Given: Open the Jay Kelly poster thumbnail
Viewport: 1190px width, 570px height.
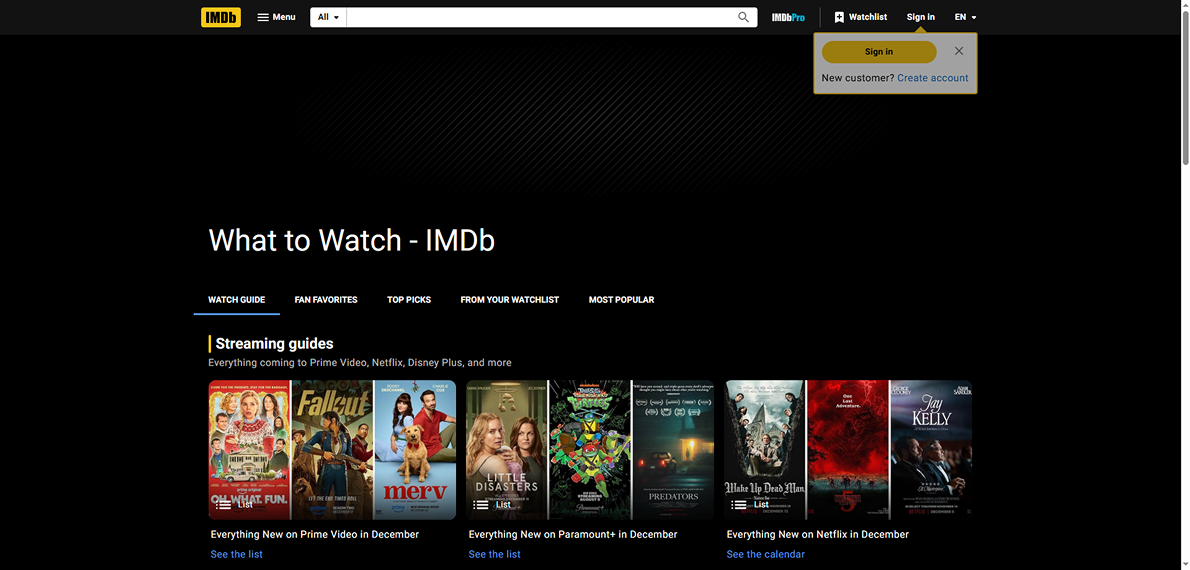Looking at the screenshot, I should tap(931, 450).
